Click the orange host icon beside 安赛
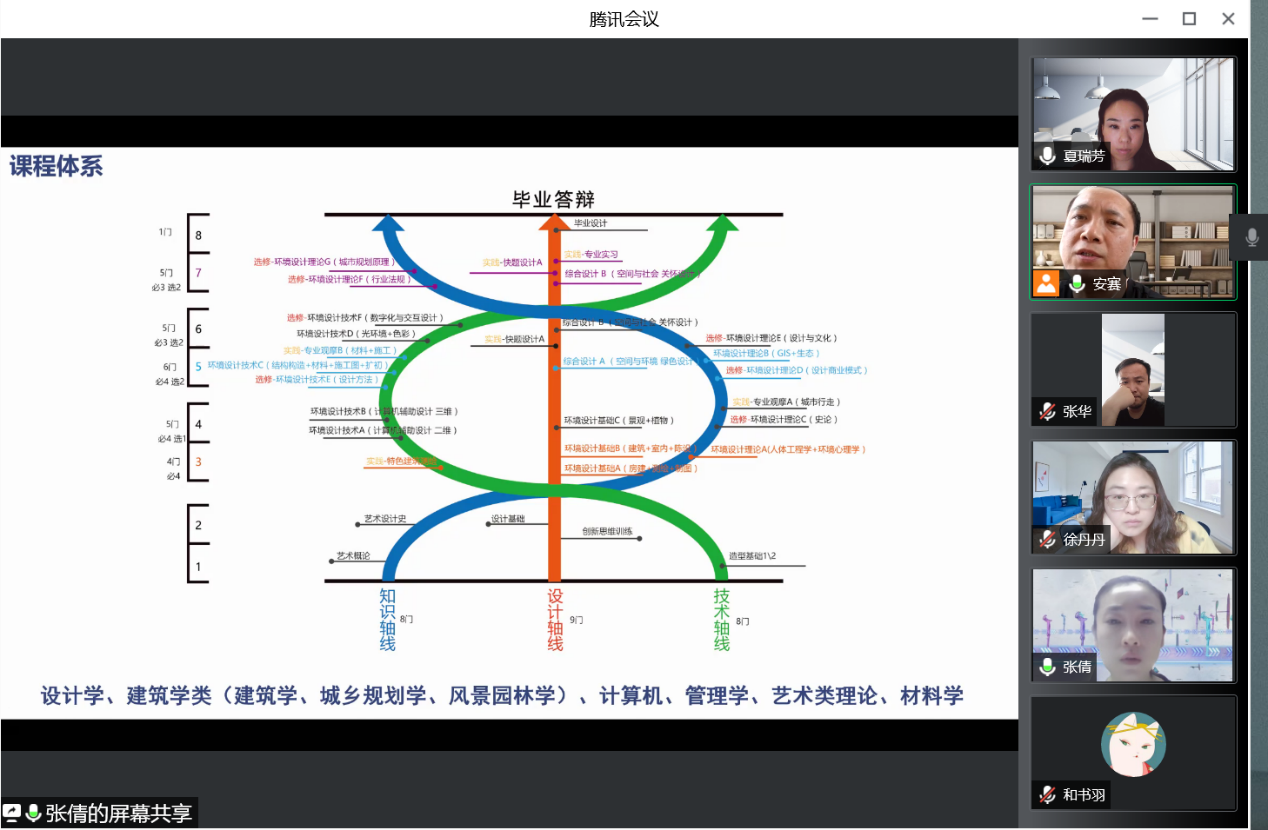The height and width of the screenshot is (830, 1268). (1046, 284)
